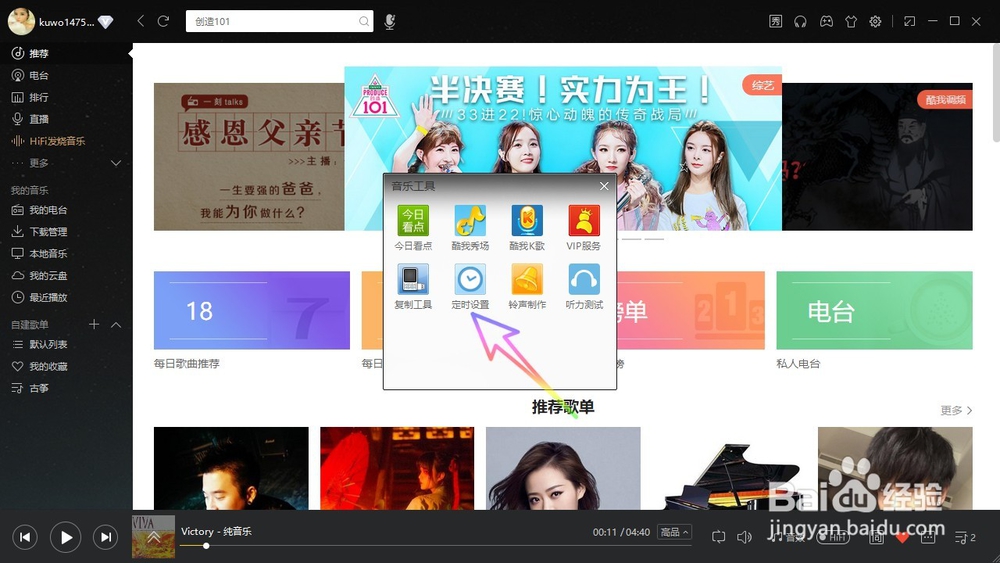Open the piano playlist cover
Viewport: 1000px width, 563px height.
click(729, 469)
